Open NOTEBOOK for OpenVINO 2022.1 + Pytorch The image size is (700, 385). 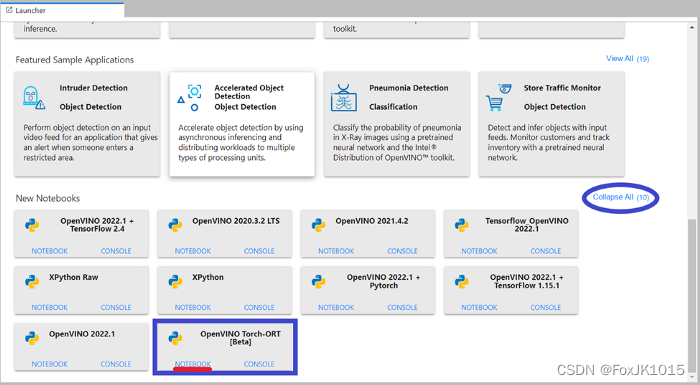click(x=336, y=307)
